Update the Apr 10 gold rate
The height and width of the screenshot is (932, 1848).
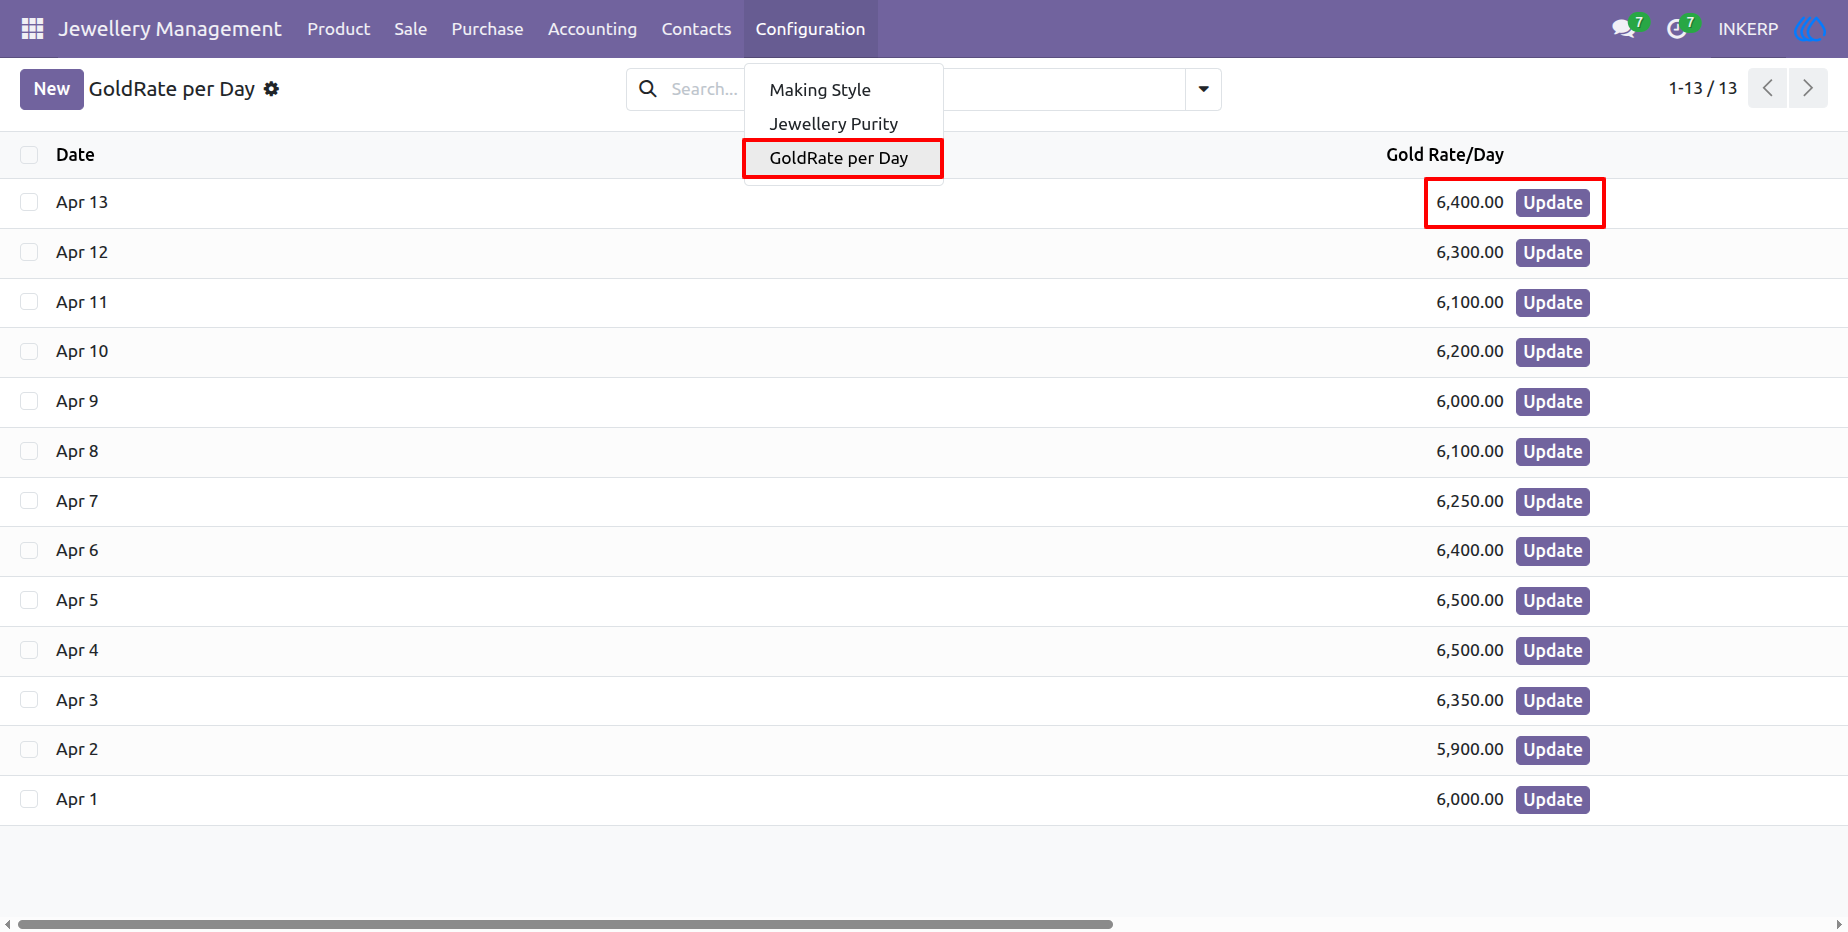pyautogui.click(x=1552, y=352)
